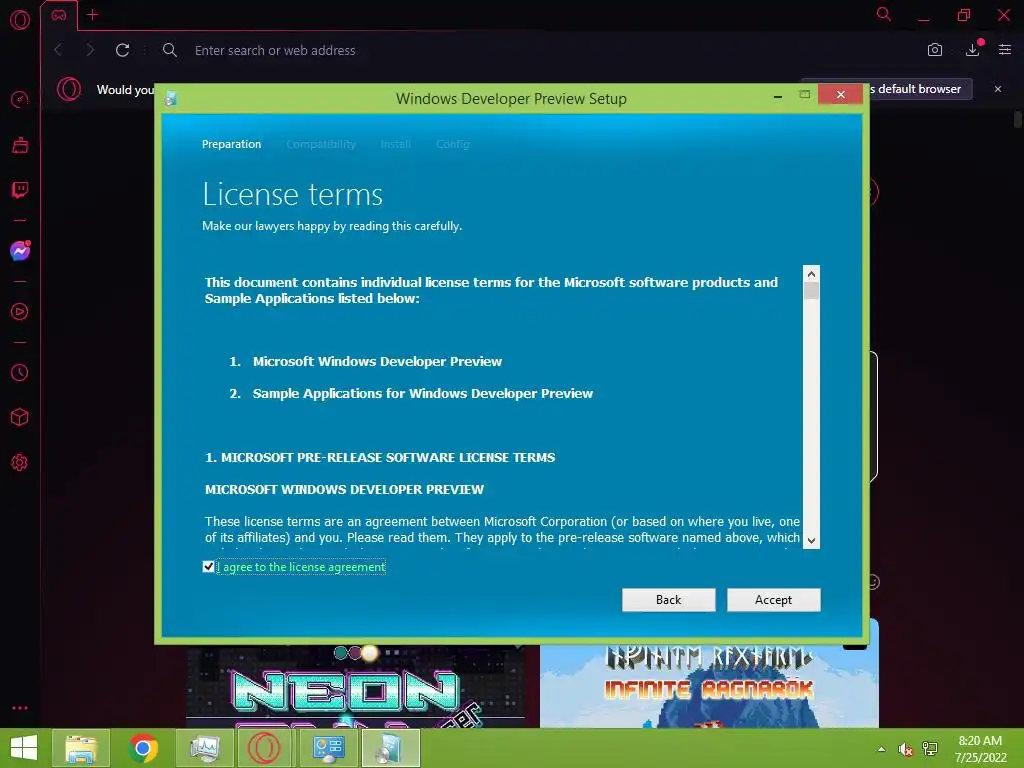Open a new tab with plus button

[x=93, y=14]
